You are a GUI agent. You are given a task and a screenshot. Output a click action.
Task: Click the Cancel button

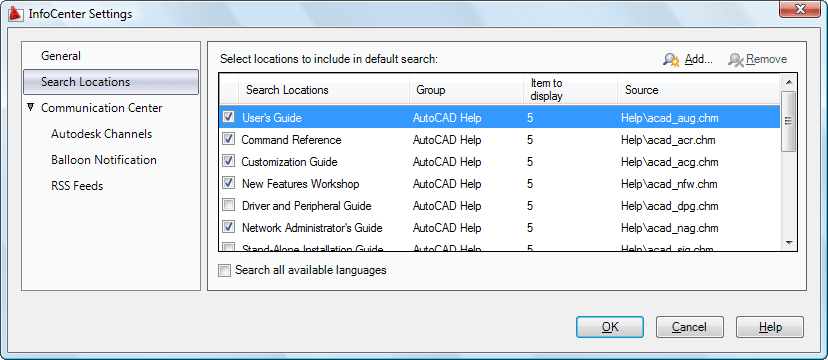coord(689,327)
